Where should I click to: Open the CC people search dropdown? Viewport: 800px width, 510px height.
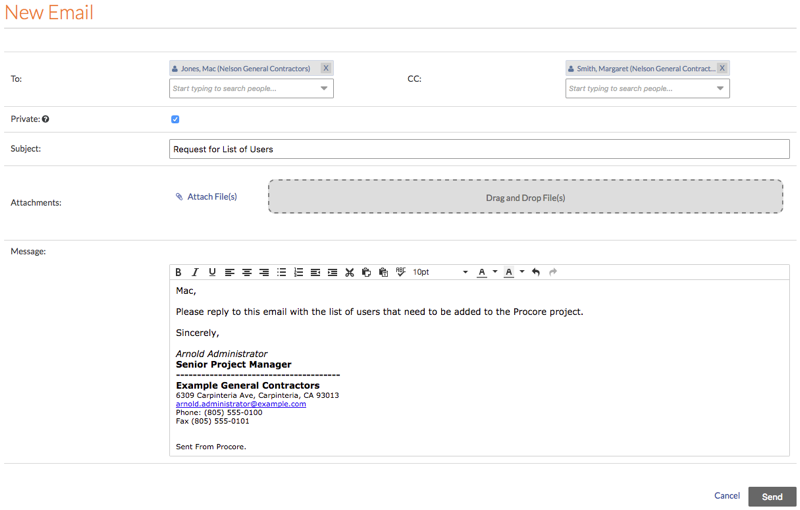pos(720,89)
